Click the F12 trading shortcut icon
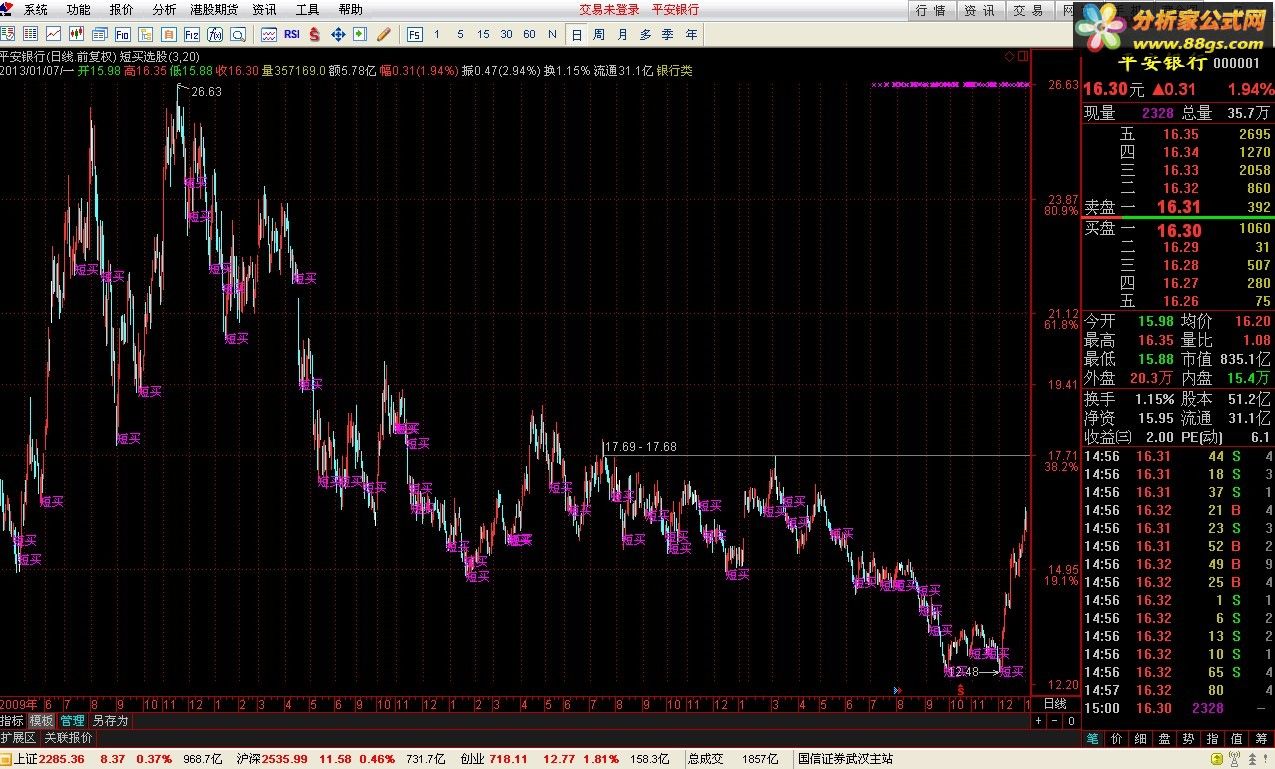The image size is (1275, 769). click(192, 34)
